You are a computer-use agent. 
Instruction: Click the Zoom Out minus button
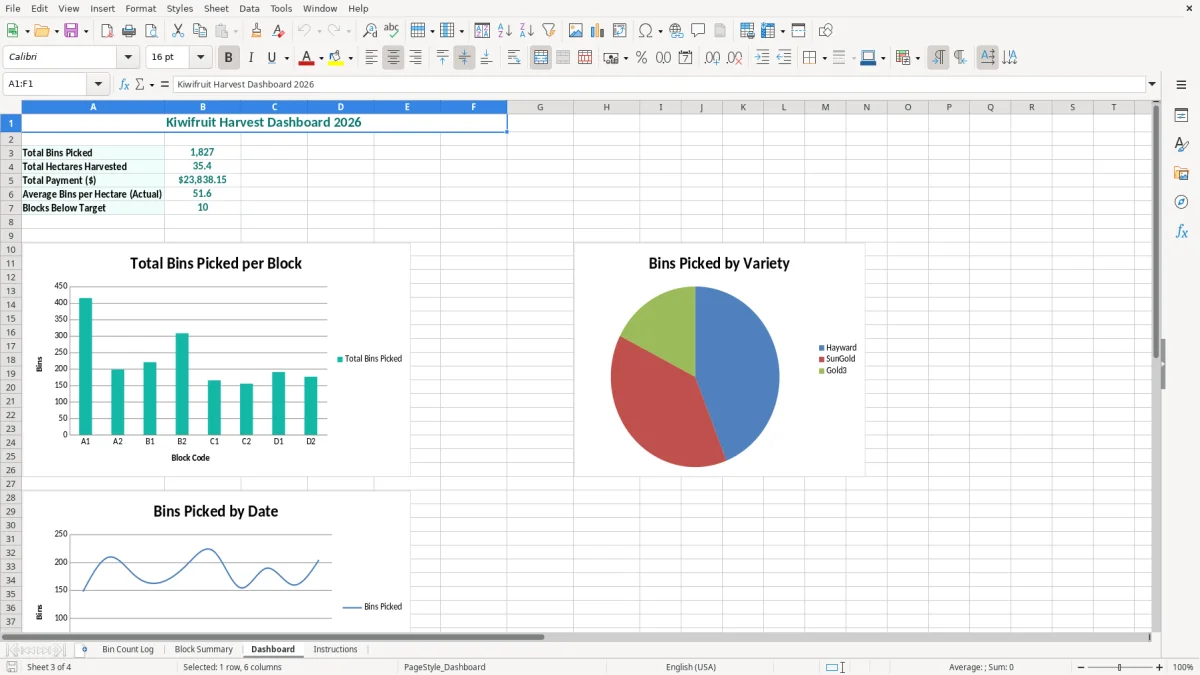click(x=1081, y=667)
